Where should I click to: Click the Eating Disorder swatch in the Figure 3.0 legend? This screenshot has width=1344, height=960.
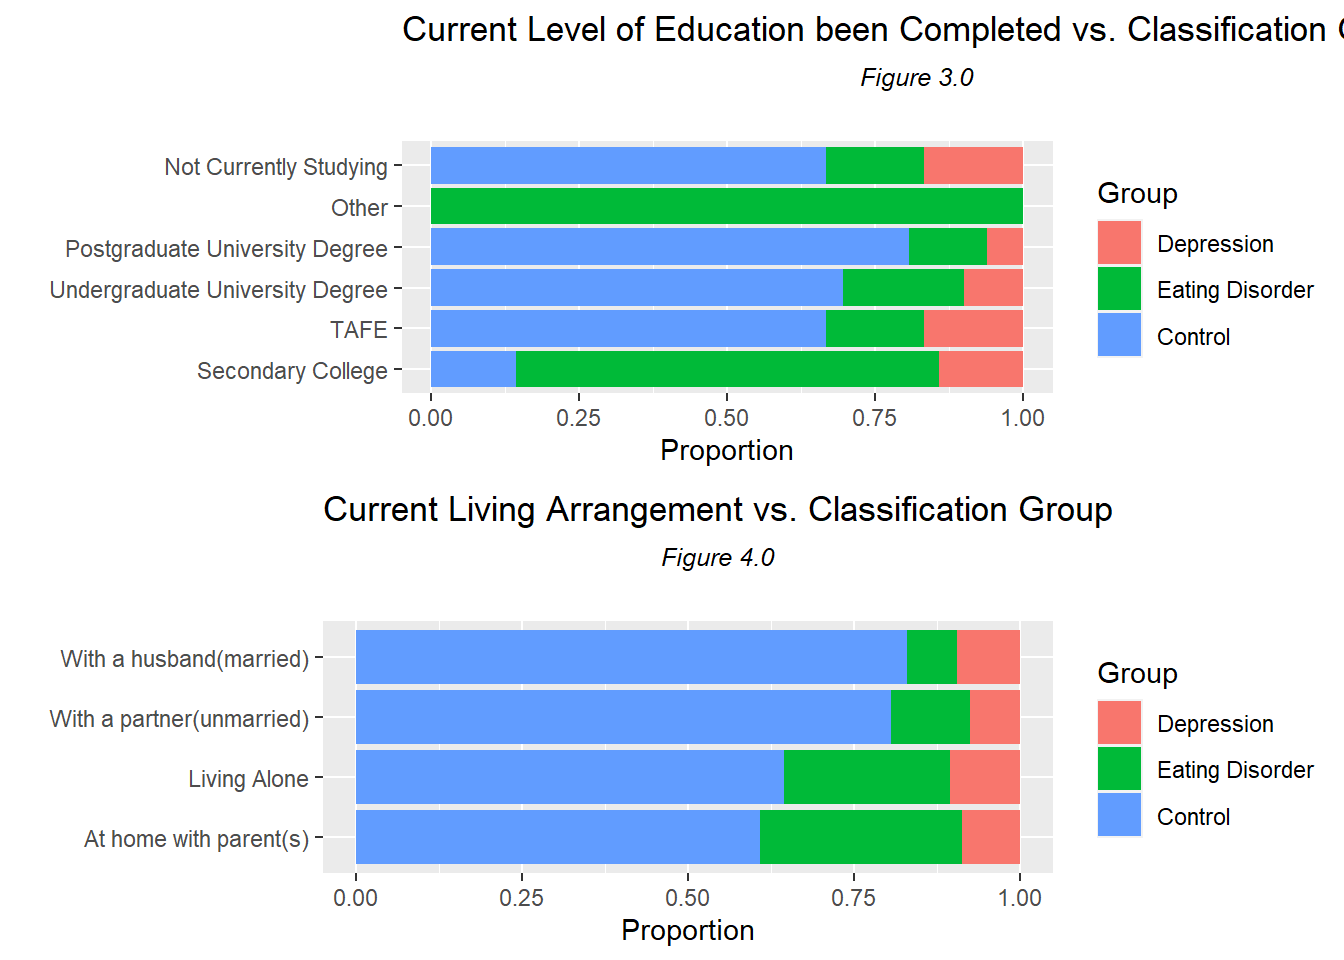[1119, 289]
